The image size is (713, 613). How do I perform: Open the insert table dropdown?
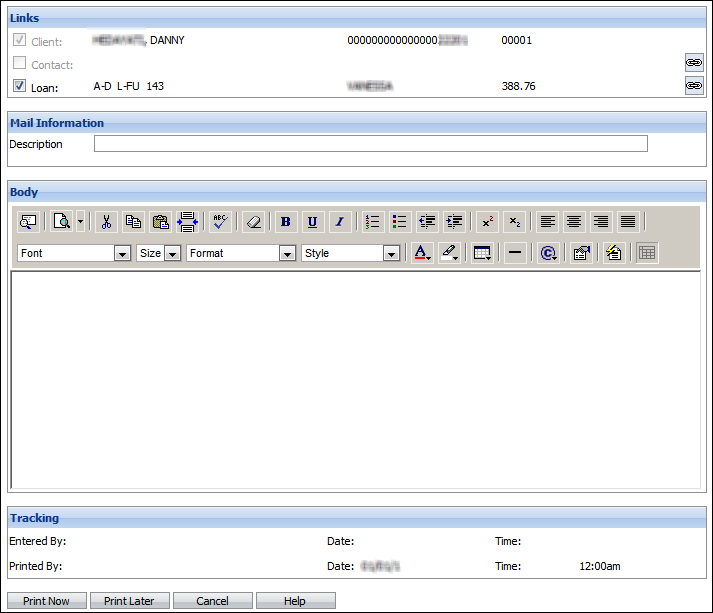click(x=482, y=253)
